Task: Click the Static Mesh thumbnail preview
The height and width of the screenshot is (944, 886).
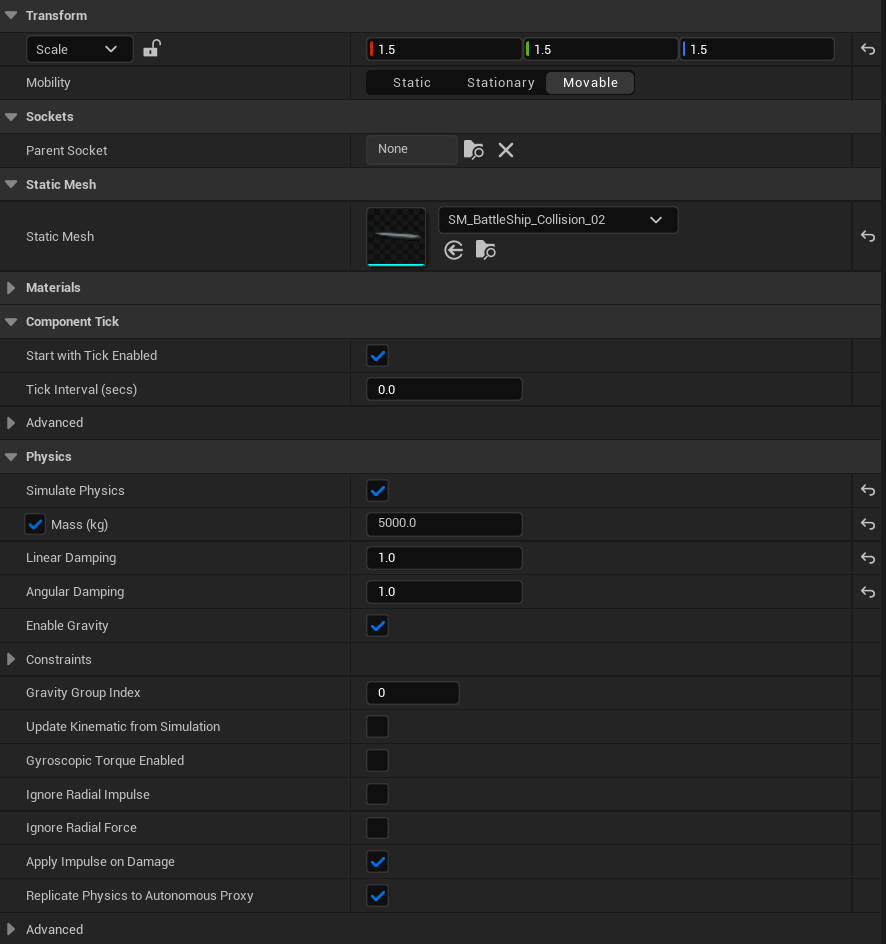Action: (x=396, y=236)
